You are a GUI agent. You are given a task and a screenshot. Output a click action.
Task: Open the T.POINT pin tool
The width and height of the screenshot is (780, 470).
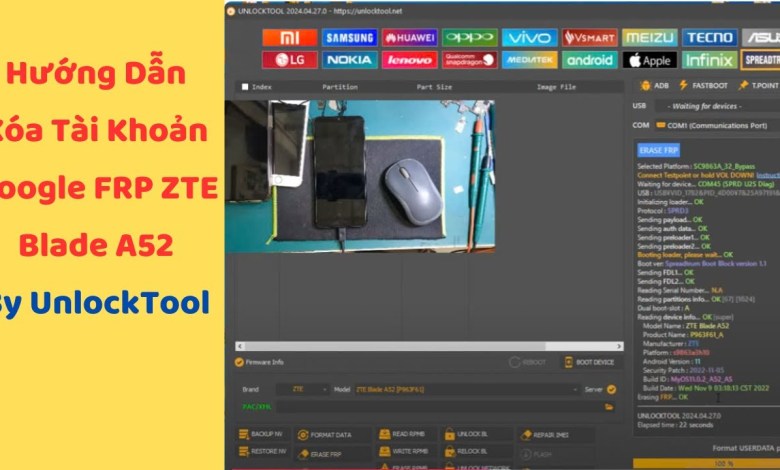click(758, 86)
